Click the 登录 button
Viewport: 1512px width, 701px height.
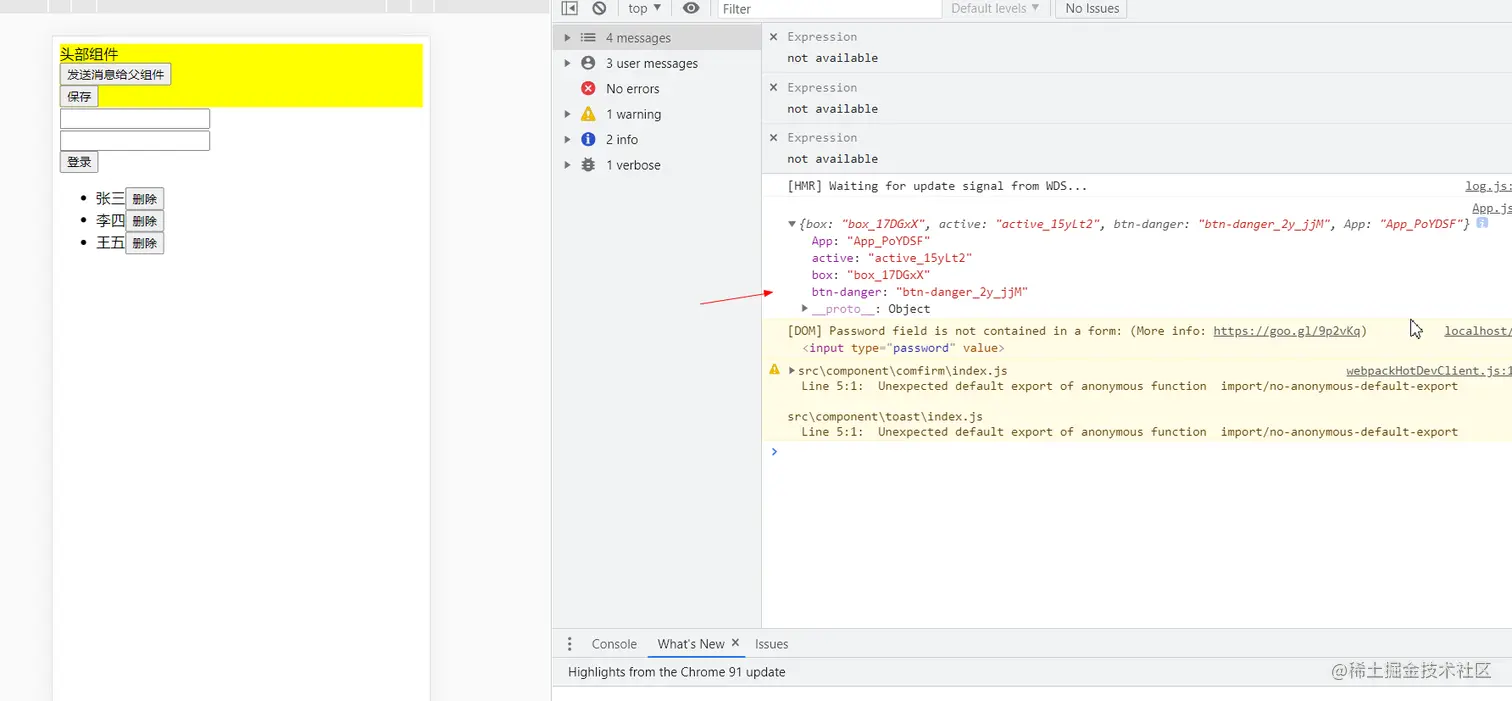point(79,162)
